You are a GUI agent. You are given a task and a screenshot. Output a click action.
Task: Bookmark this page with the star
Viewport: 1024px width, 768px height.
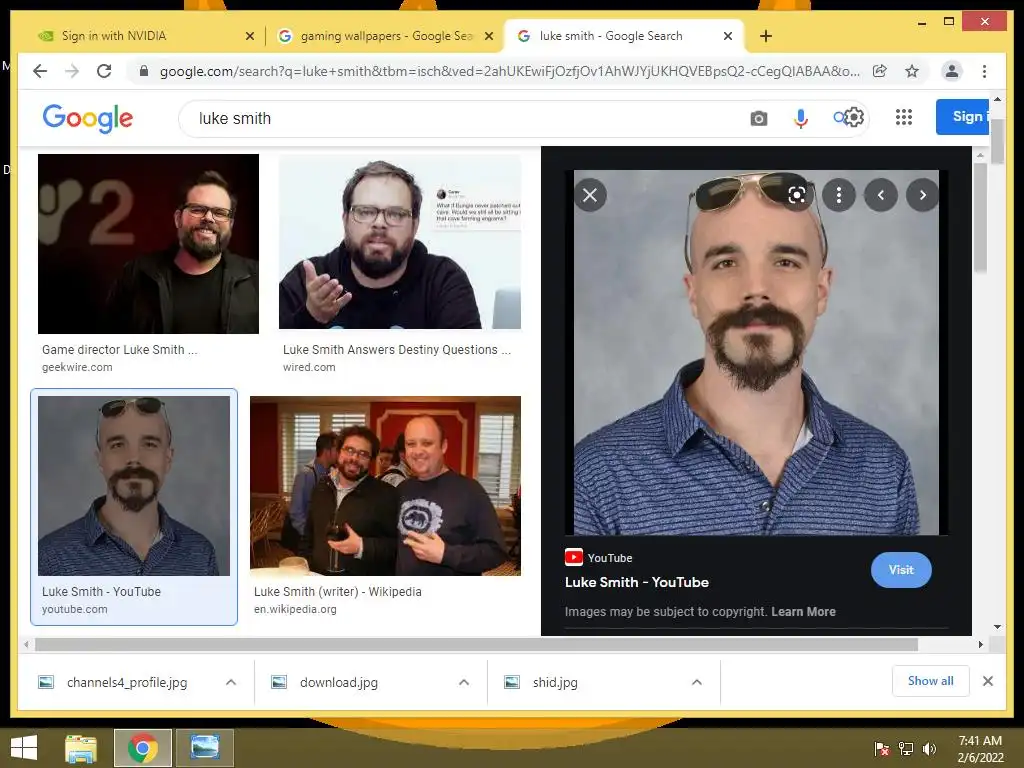pyautogui.click(x=912, y=71)
